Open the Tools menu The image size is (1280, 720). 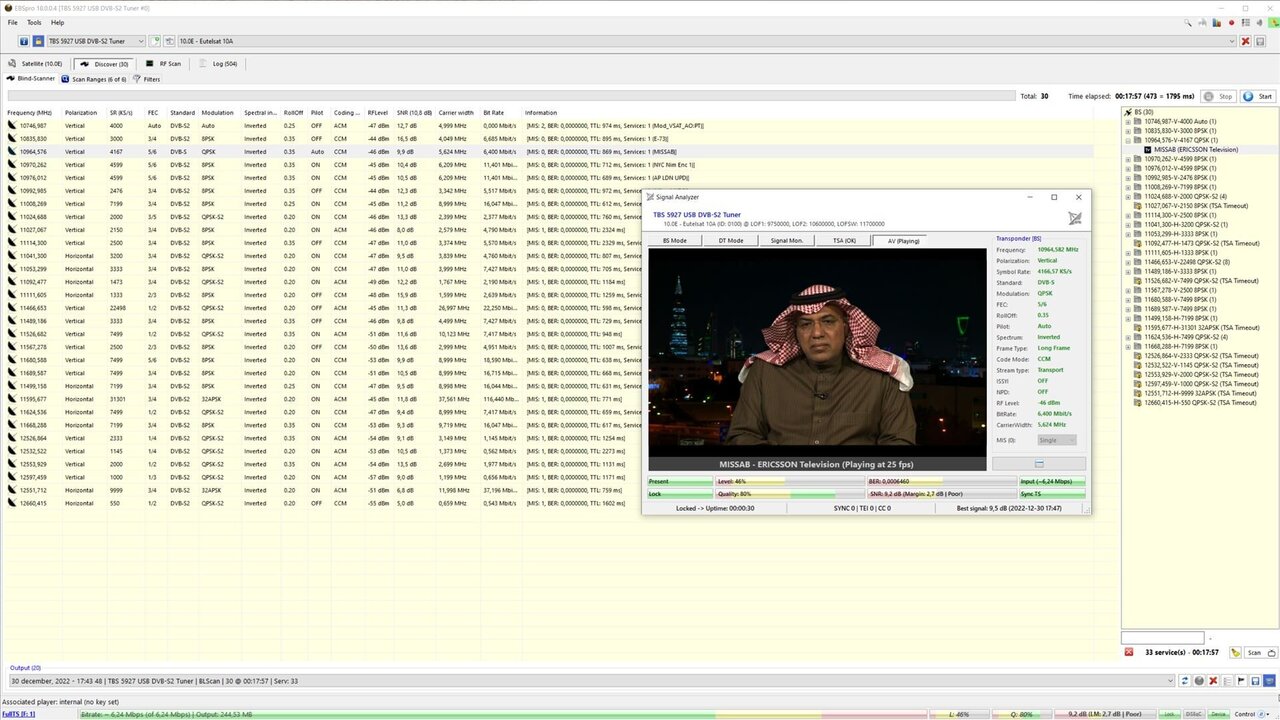click(34, 22)
